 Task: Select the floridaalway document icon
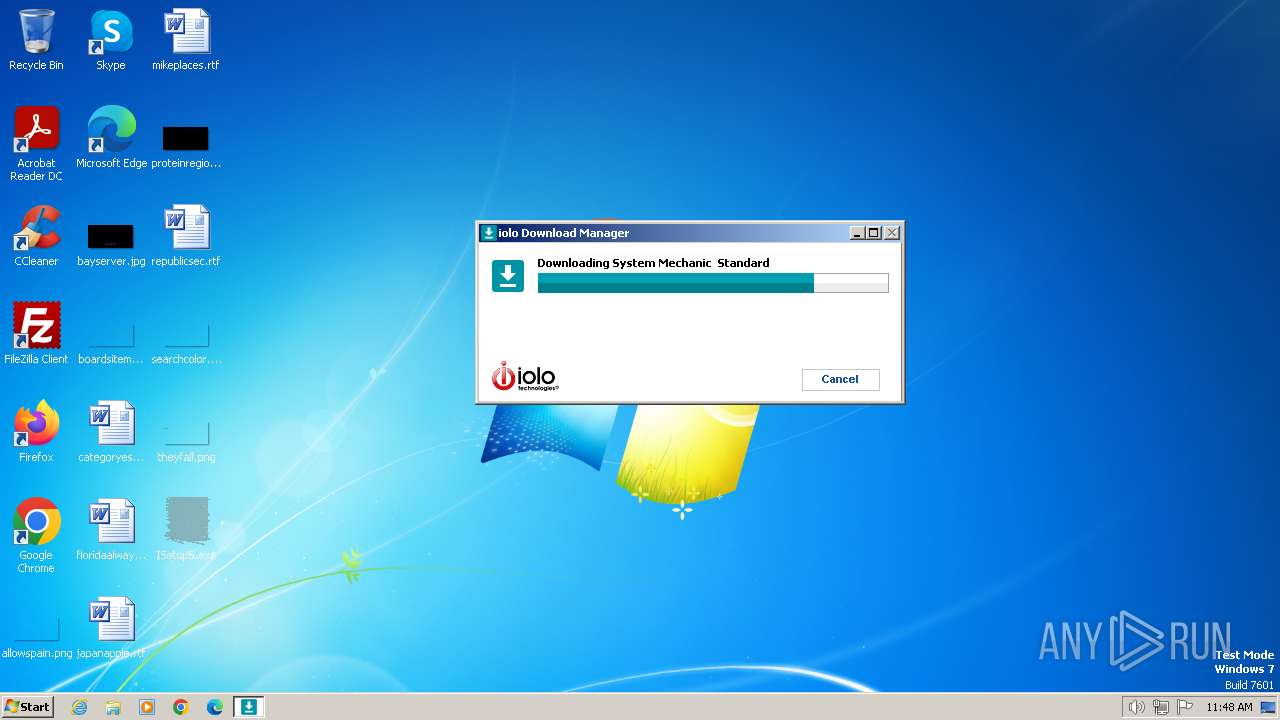pos(111,530)
